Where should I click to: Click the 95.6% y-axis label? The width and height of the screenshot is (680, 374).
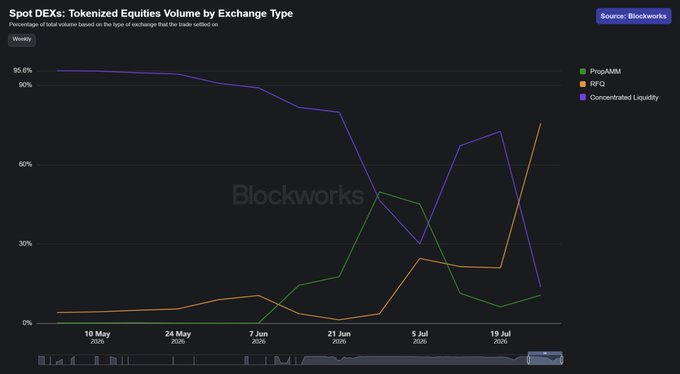tap(23, 71)
